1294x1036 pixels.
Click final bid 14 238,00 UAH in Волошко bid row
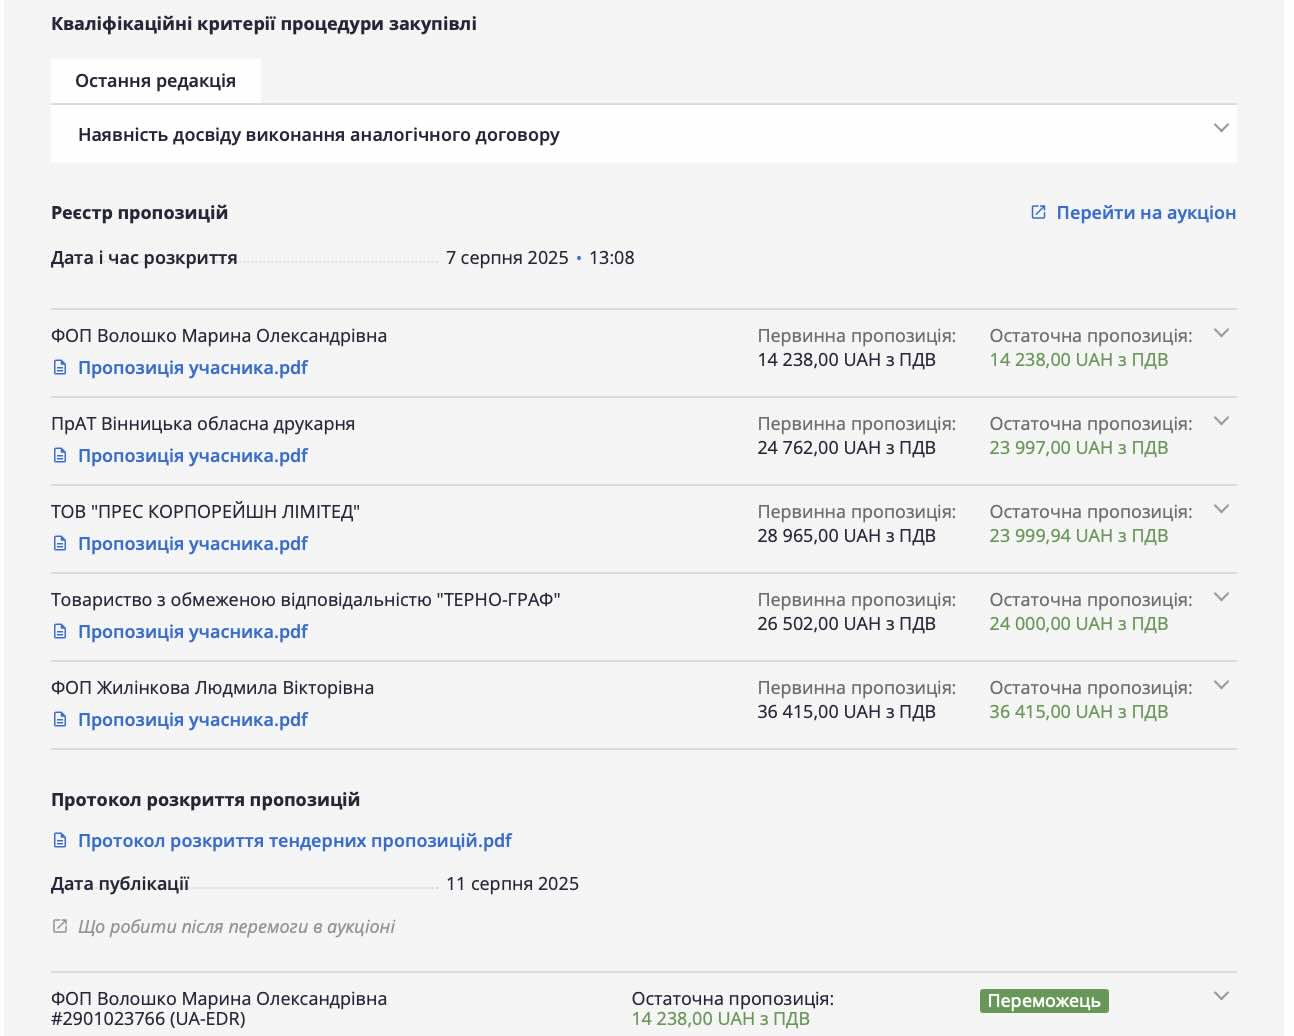(1079, 360)
